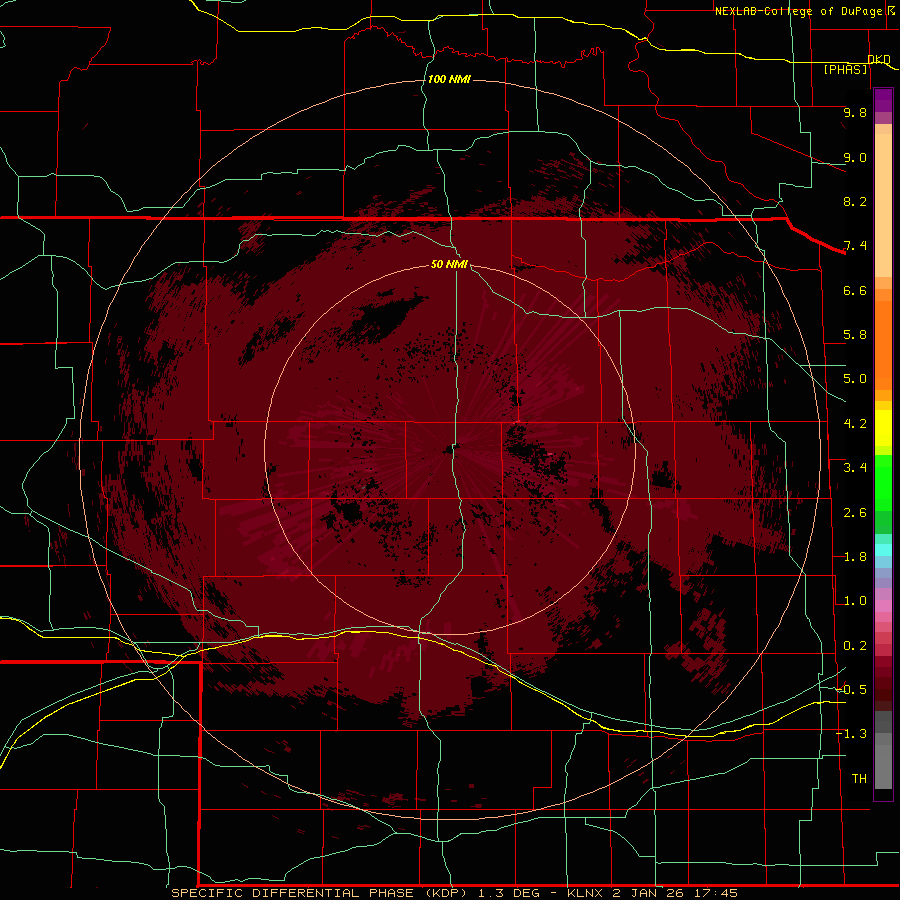
Task: Click the 9.8 value on color scale
Action: (855, 112)
